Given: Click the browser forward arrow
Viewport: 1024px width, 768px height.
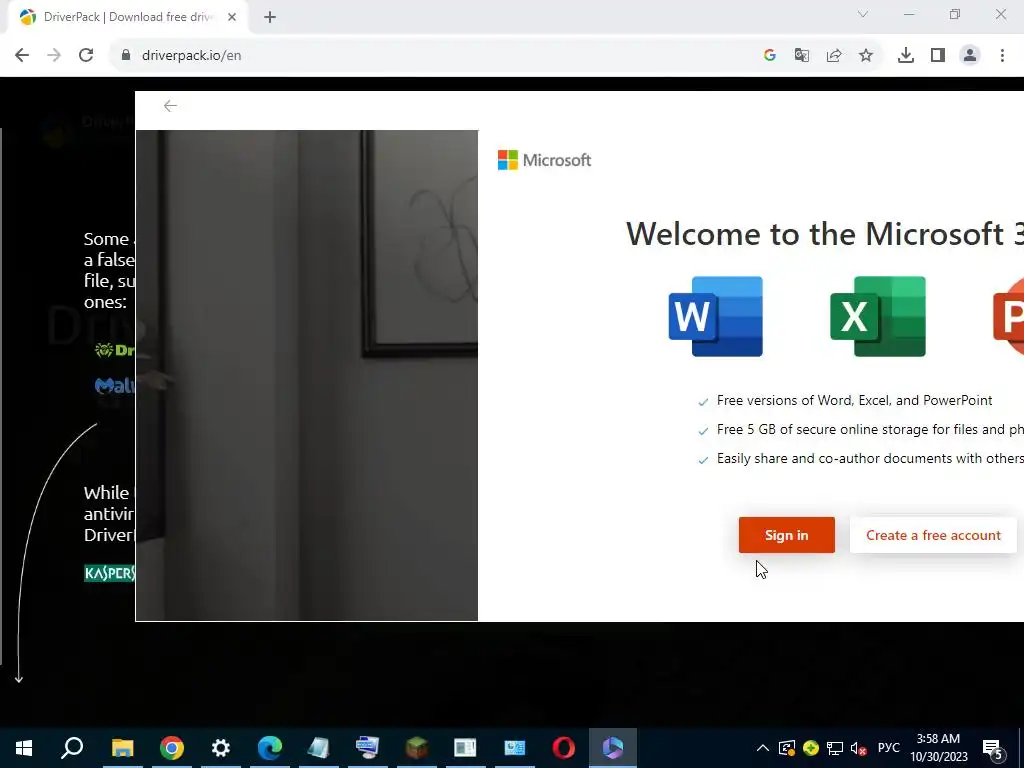Looking at the screenshot, I should [54, 56].
